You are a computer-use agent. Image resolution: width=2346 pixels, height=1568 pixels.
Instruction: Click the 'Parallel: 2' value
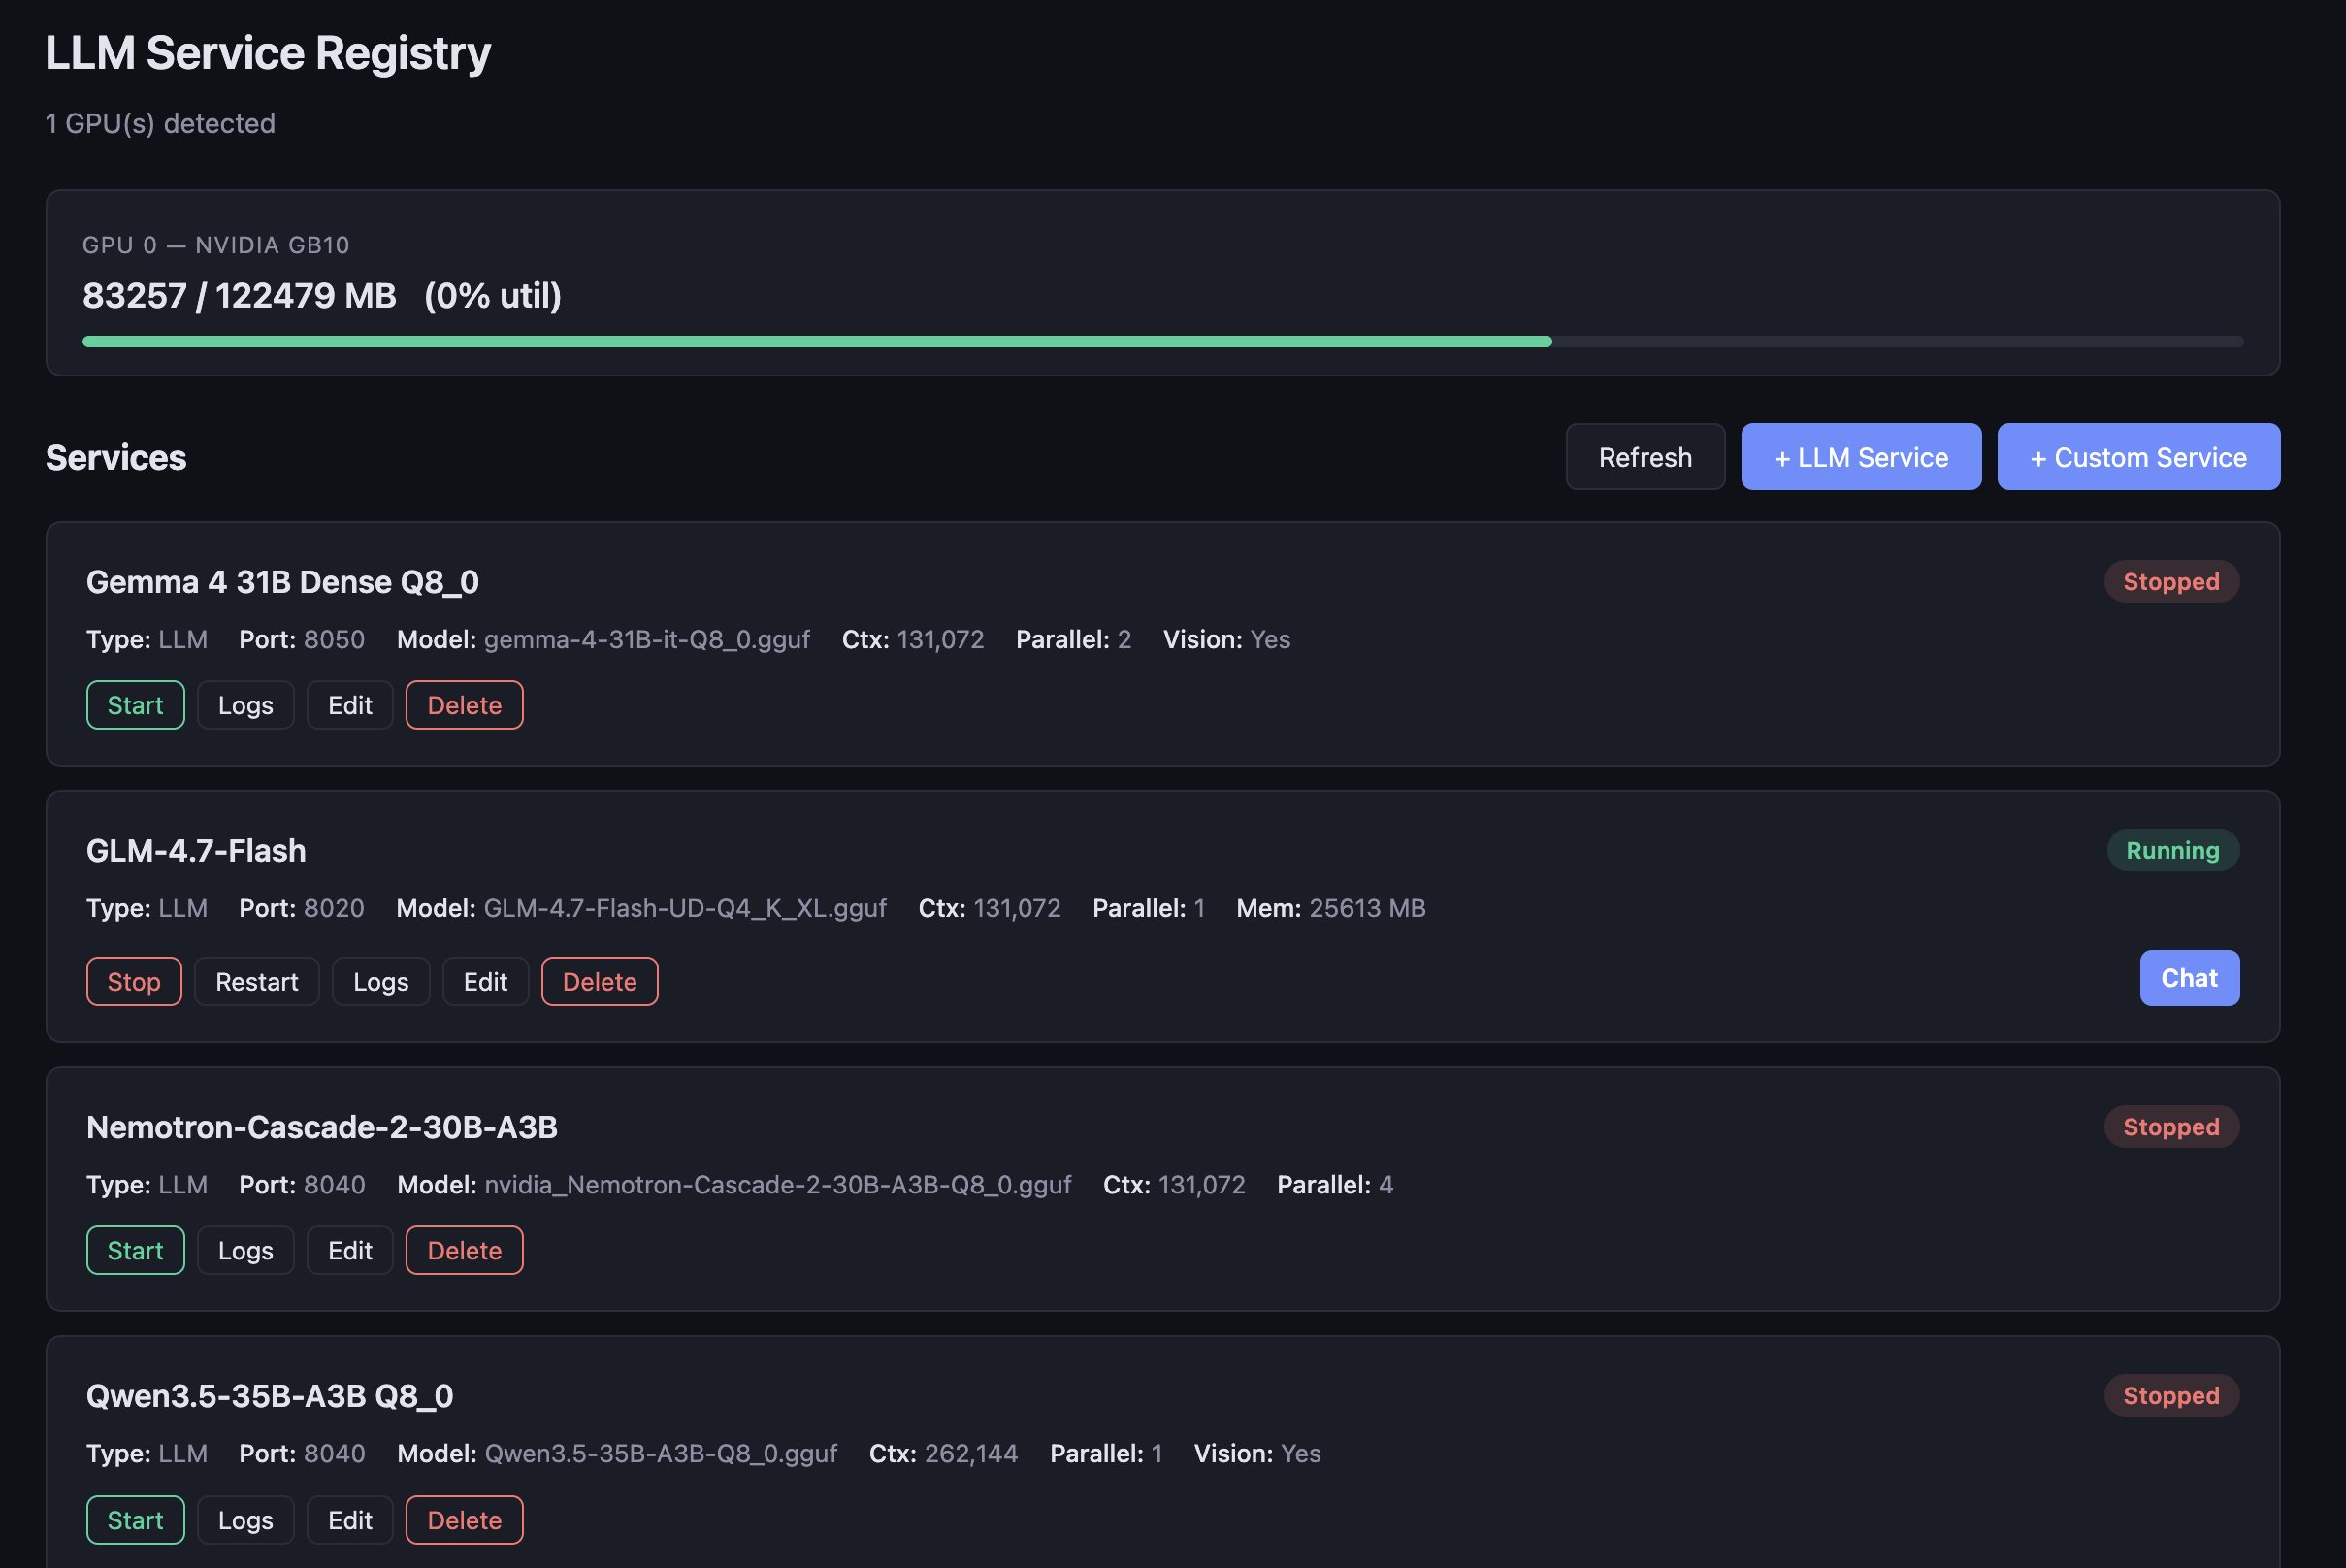[1073, 639]
